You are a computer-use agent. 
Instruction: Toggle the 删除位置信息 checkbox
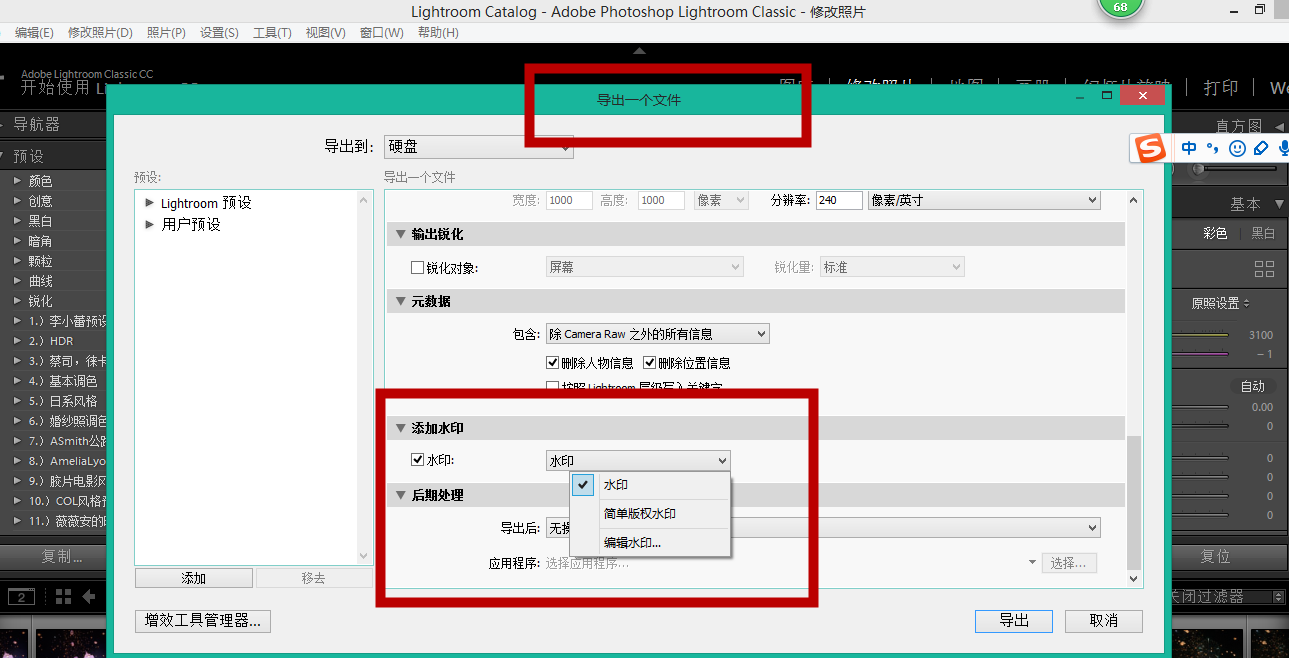pyautogui.click(x=649, y=363)
